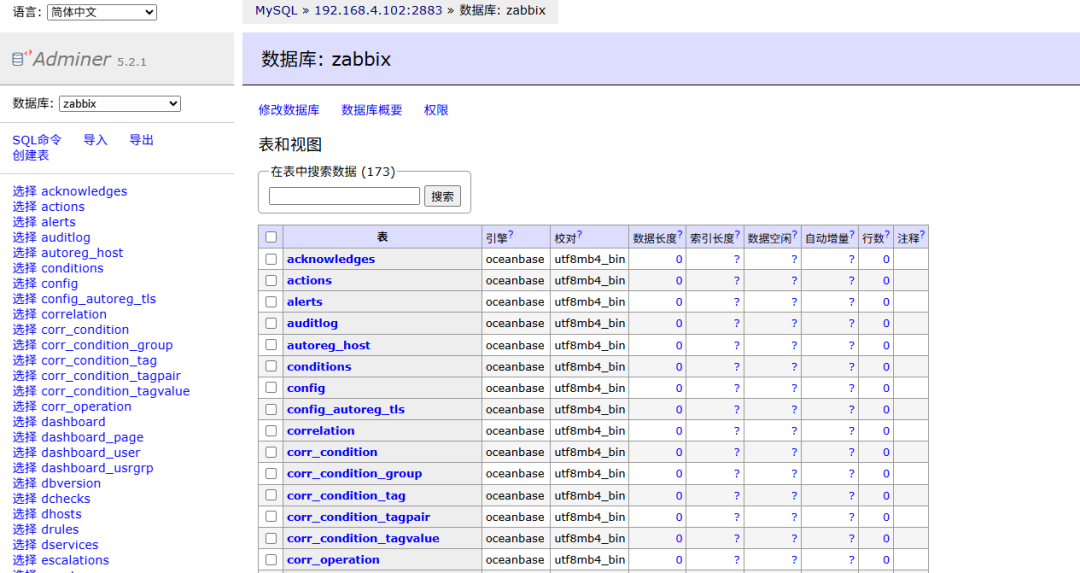Open help mark next to 索引长度 header
The height and width of the screenshot is (573, 1080).
coord(738,234)
